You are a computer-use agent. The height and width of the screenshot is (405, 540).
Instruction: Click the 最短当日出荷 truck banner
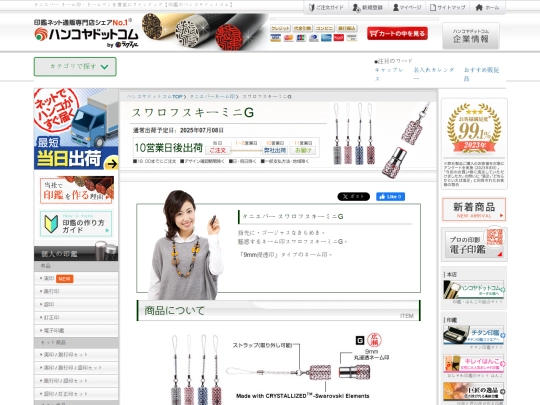(x=76, y=129)
